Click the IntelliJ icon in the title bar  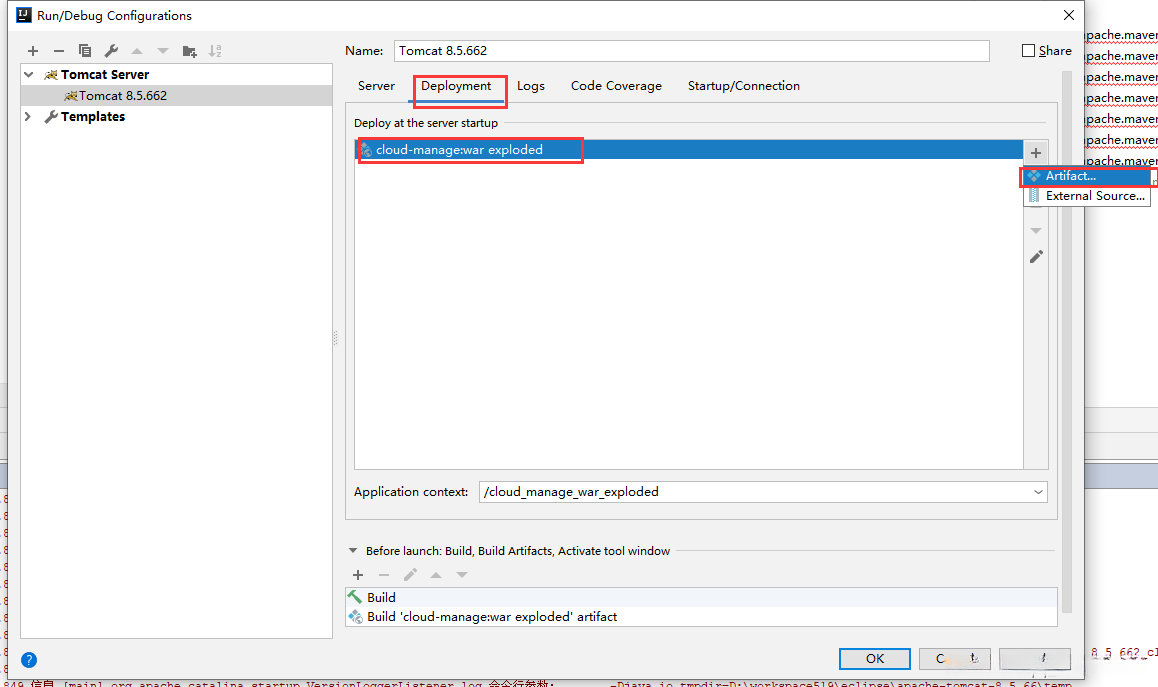pyautogui.click(x=24, y=15)
